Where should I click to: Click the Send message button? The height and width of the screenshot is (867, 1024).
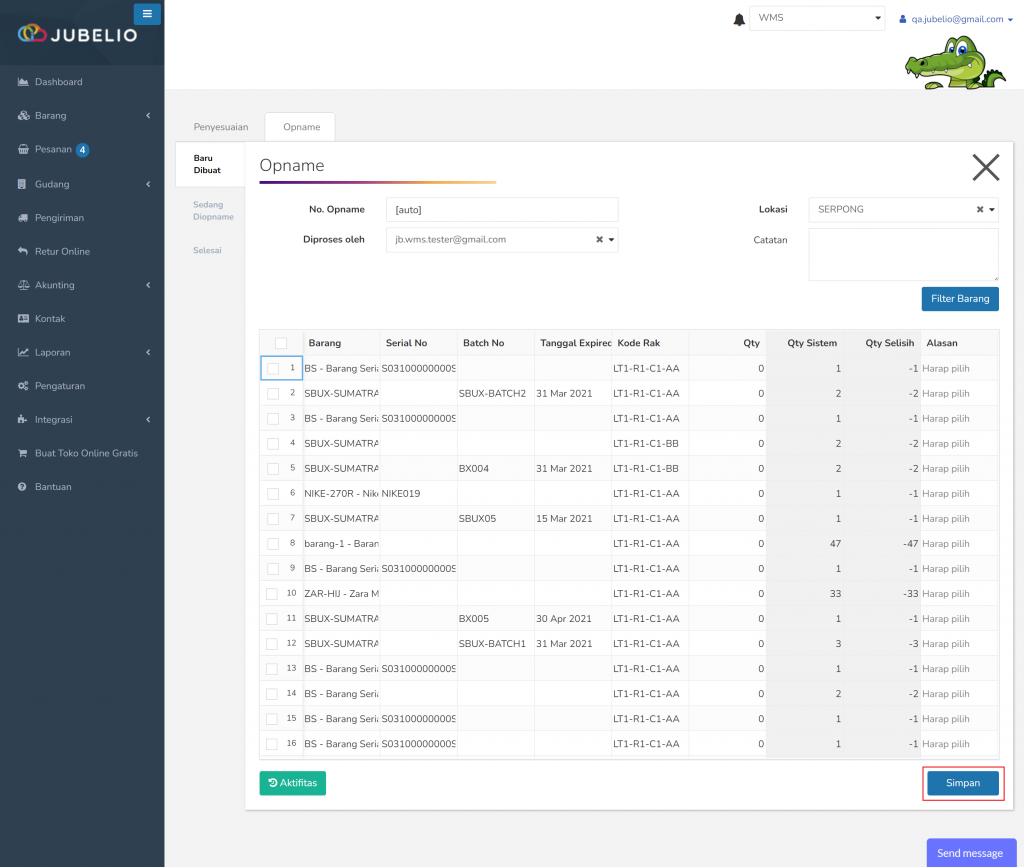click(970, 853)
